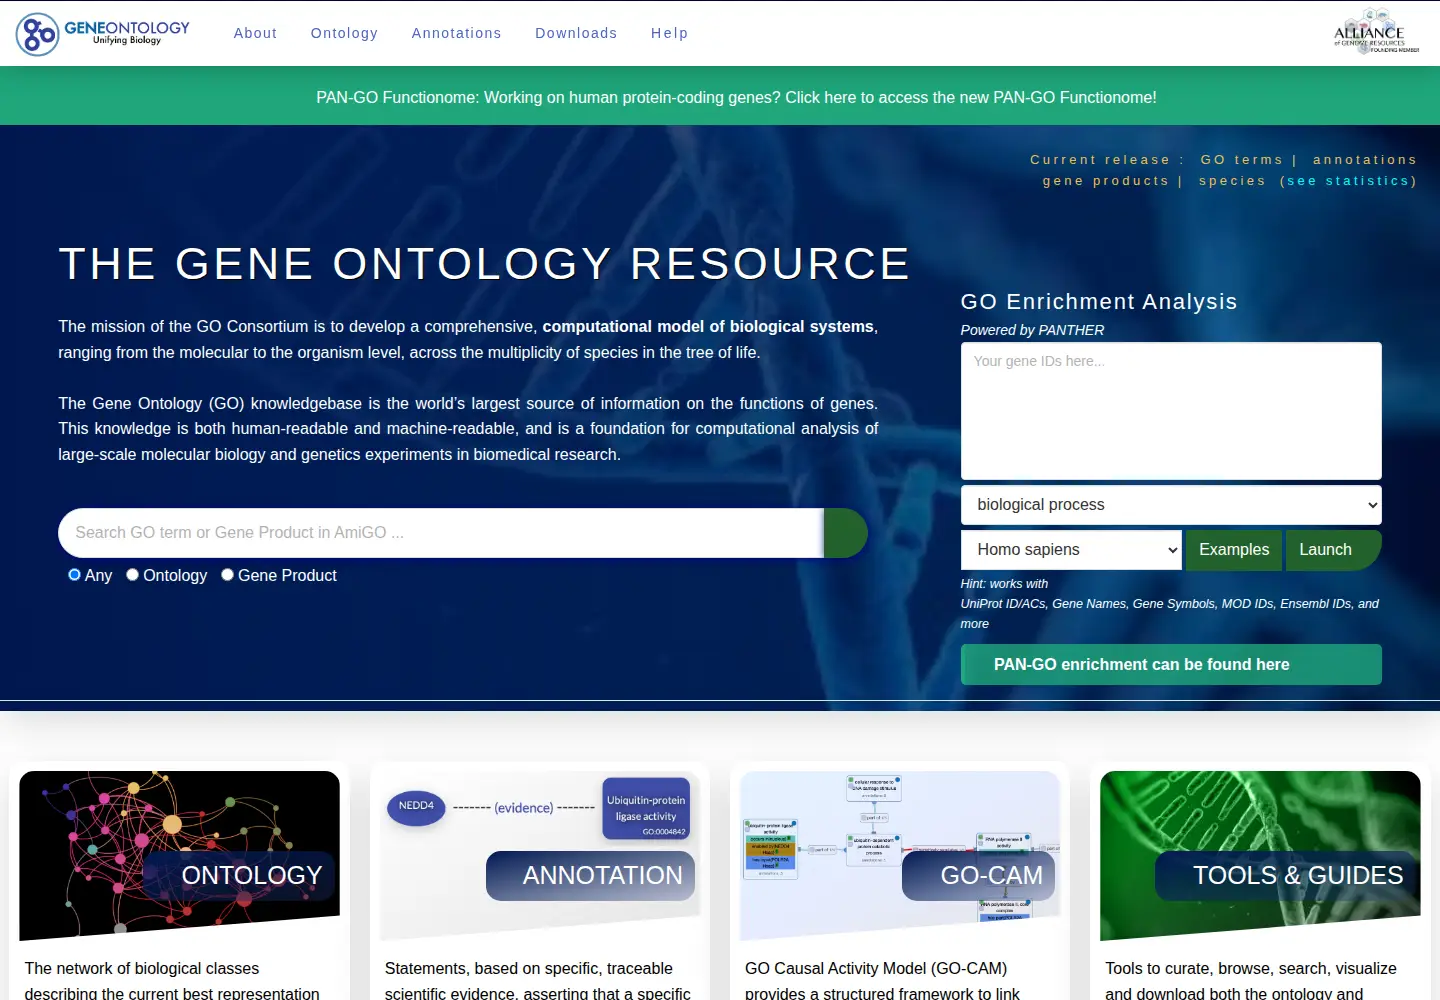
Task: Focus the AmiGO search field
Action: [441, 533]
